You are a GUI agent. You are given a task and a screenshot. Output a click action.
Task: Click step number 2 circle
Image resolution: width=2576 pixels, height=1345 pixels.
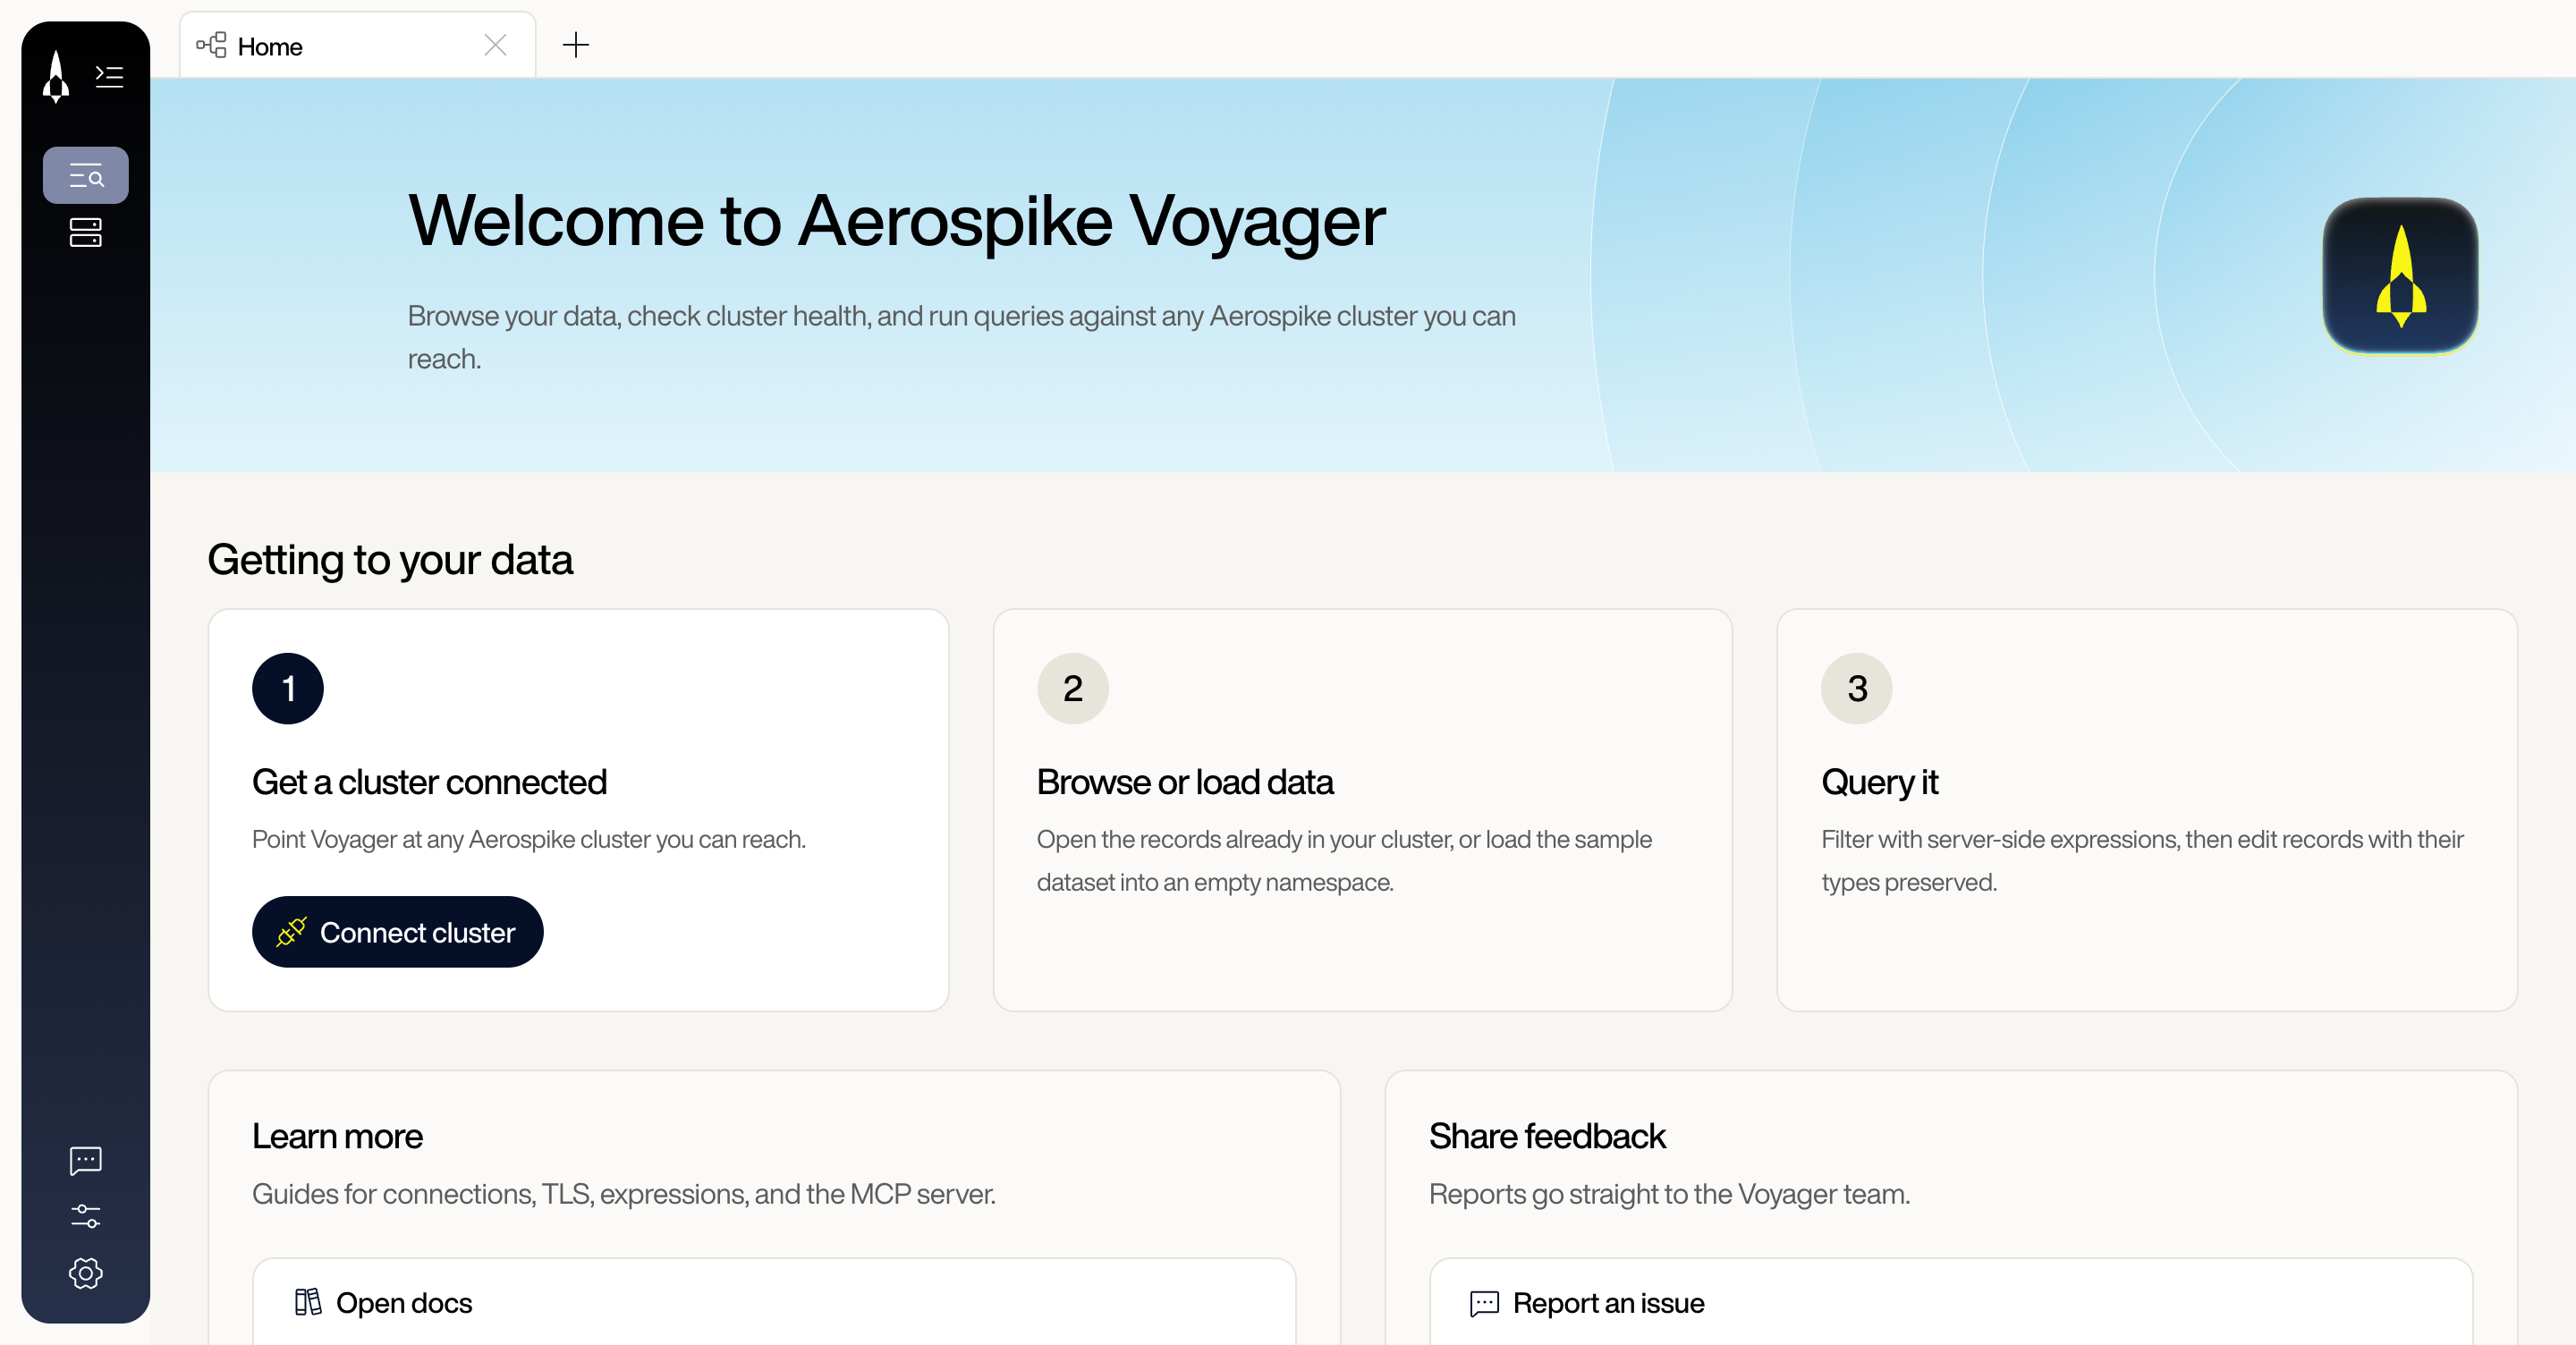pyautogui.click(x=1073, y=688)
